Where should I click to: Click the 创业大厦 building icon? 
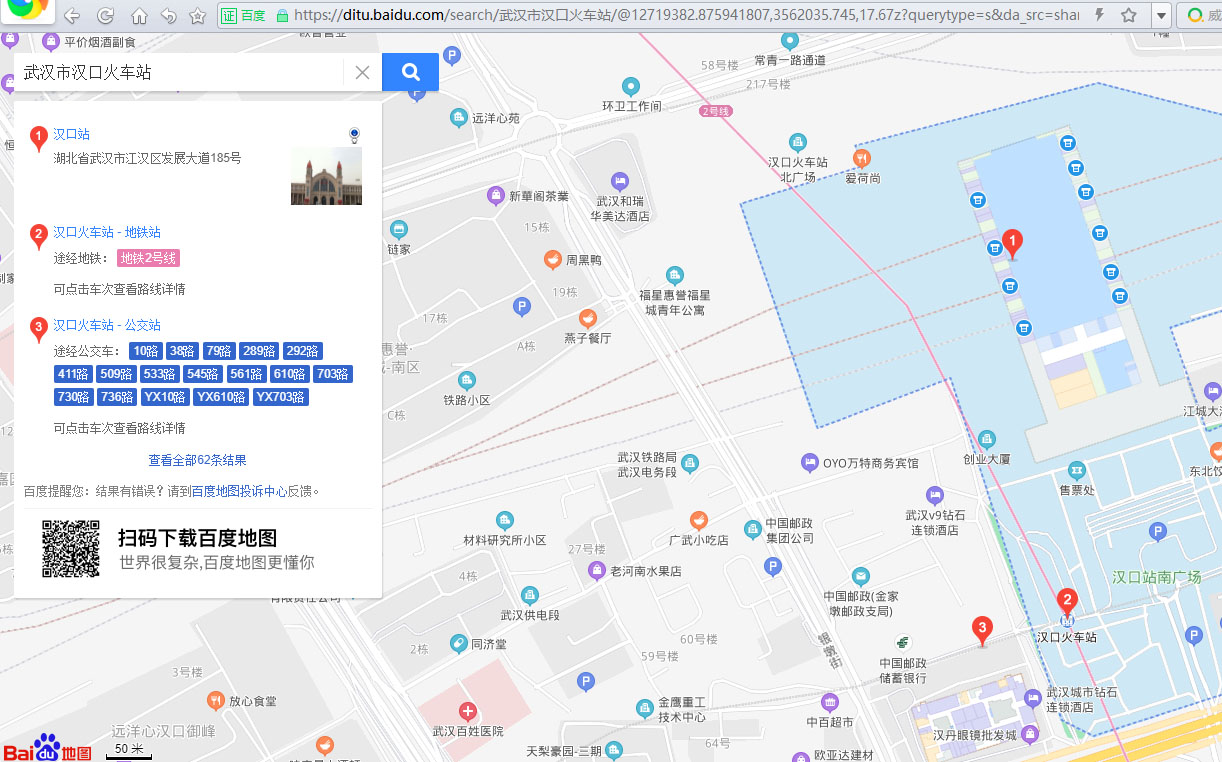(x=987, y=439)
